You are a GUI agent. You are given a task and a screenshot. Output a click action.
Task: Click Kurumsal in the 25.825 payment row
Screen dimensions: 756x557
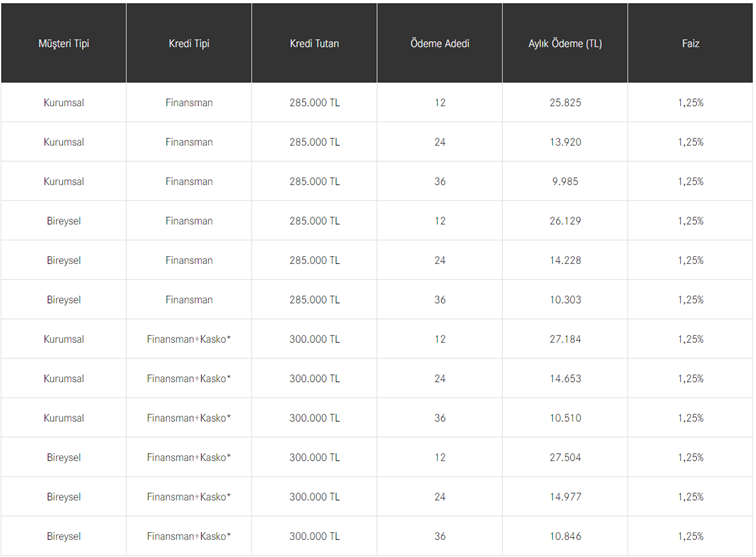(64, 103)
